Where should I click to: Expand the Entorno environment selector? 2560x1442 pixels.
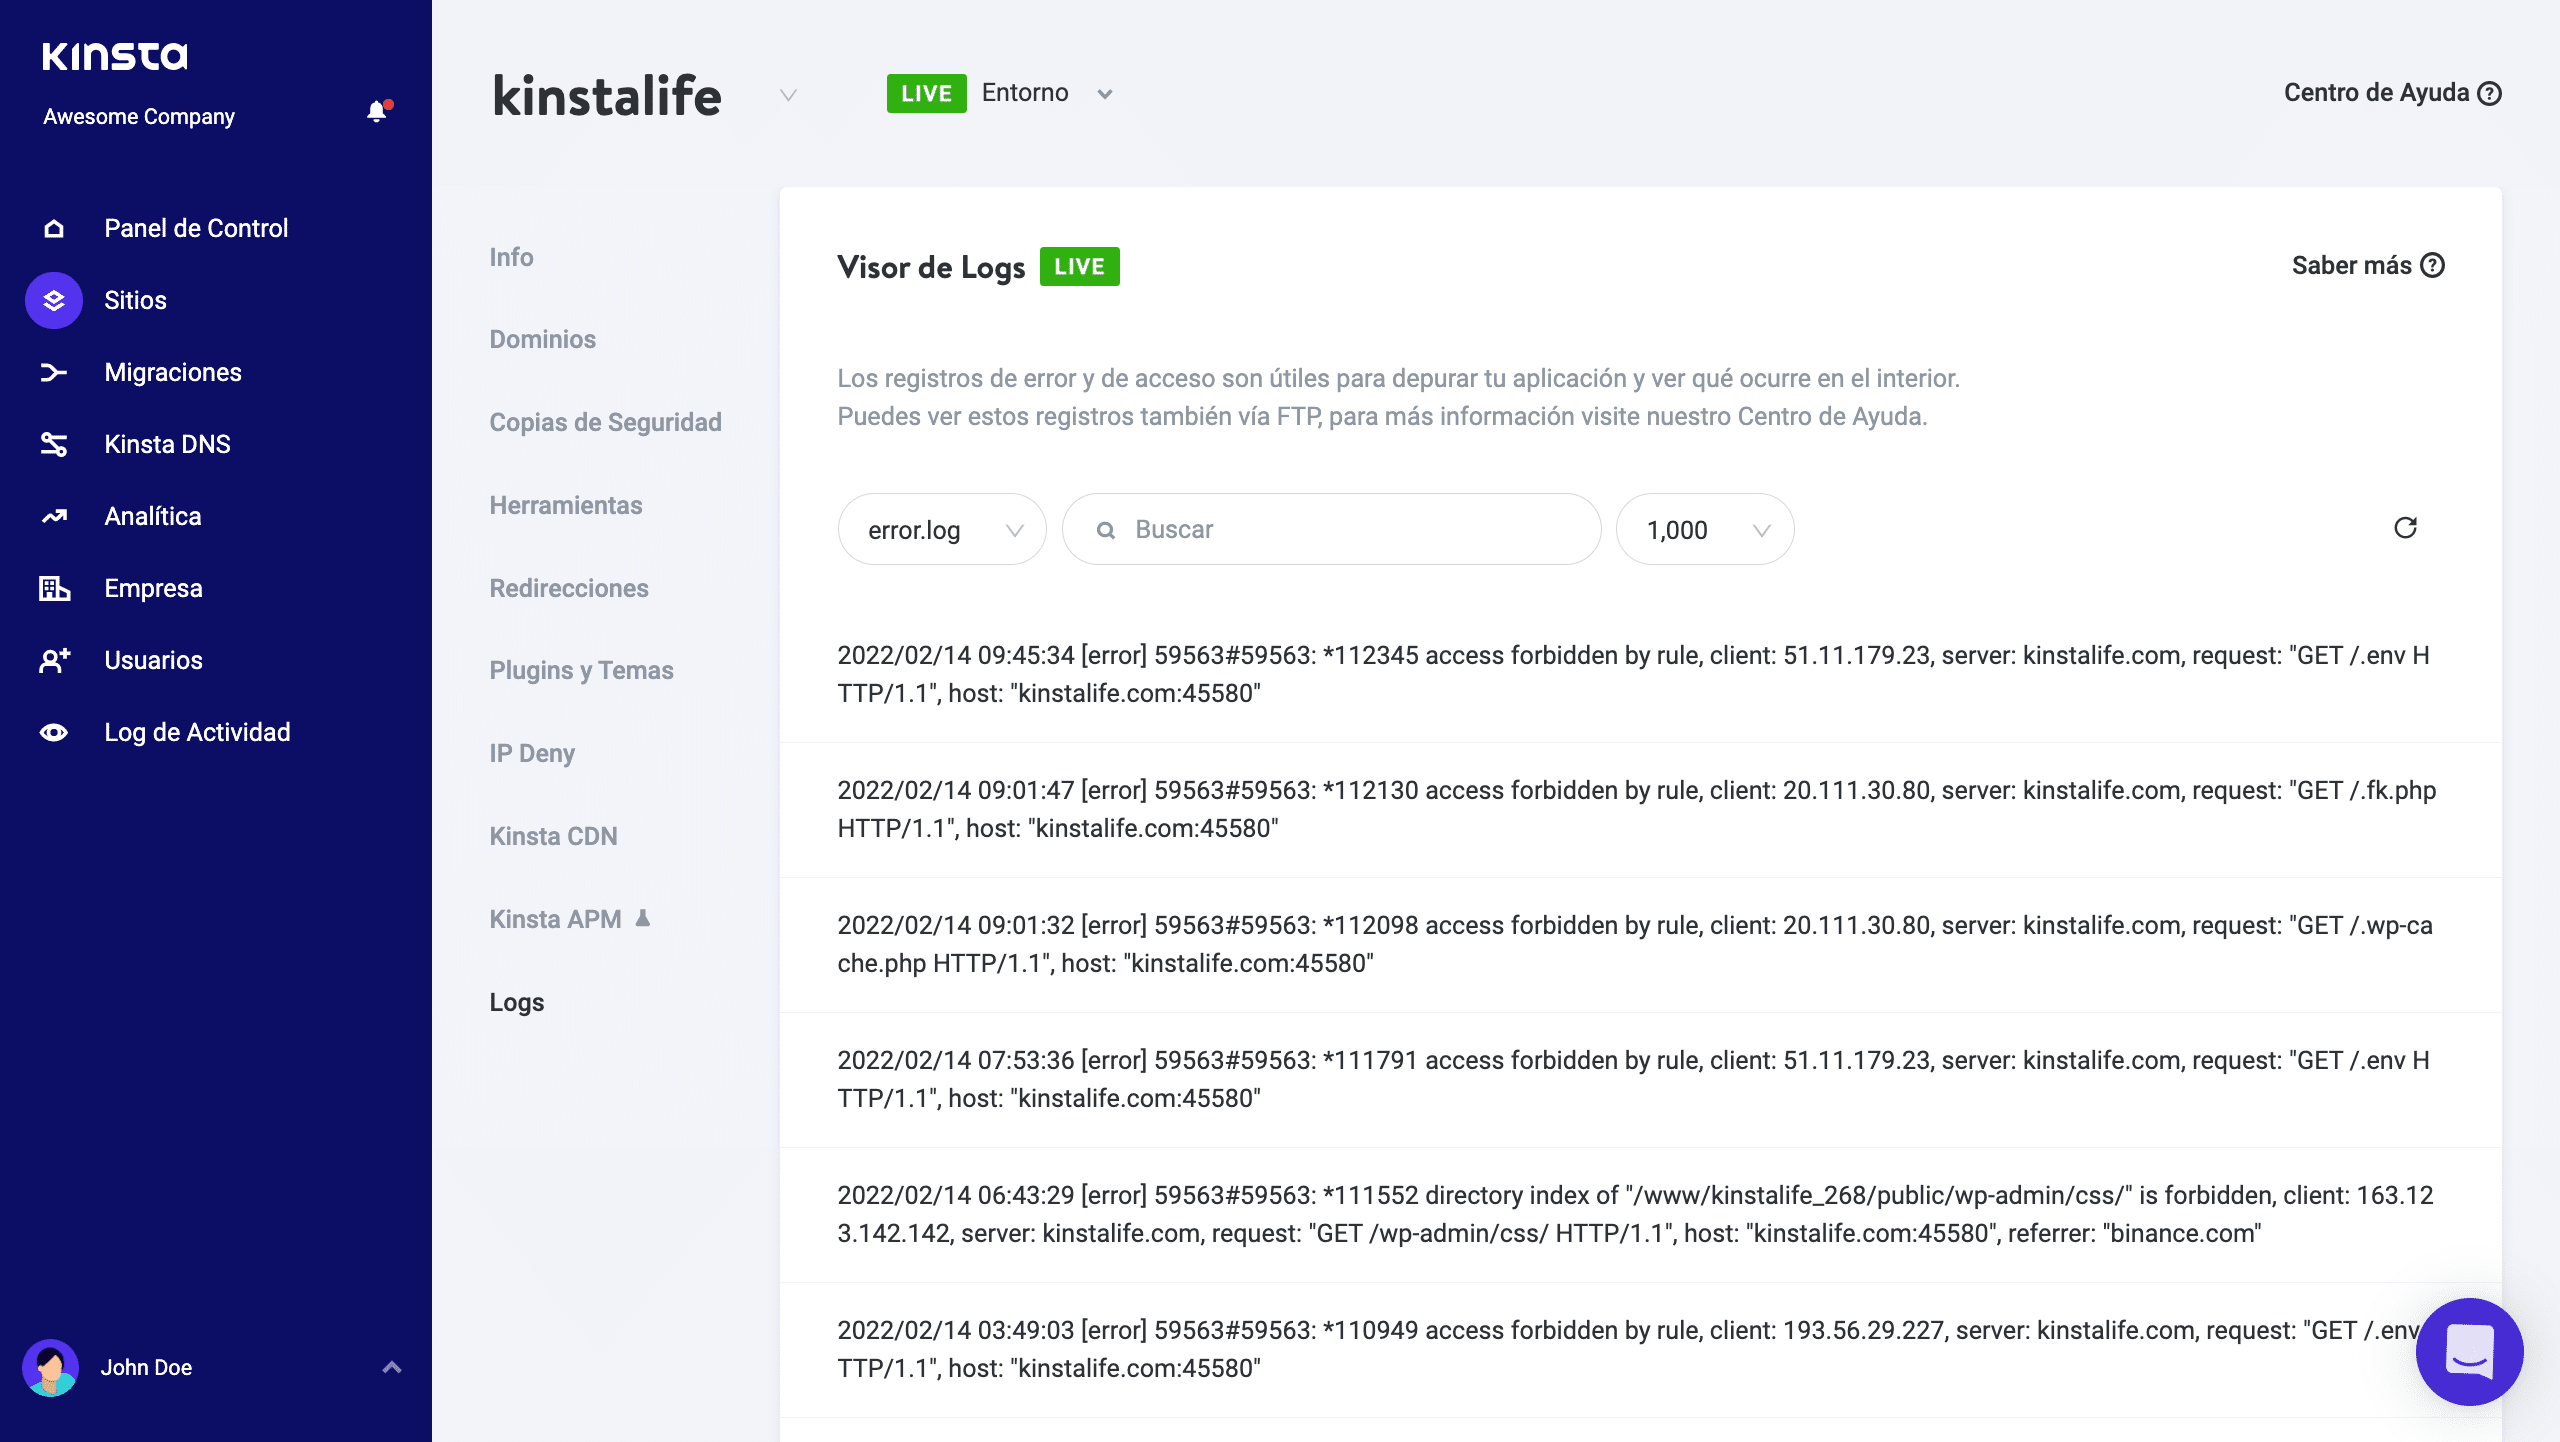pyautogui.click(x=1104, y=94)
